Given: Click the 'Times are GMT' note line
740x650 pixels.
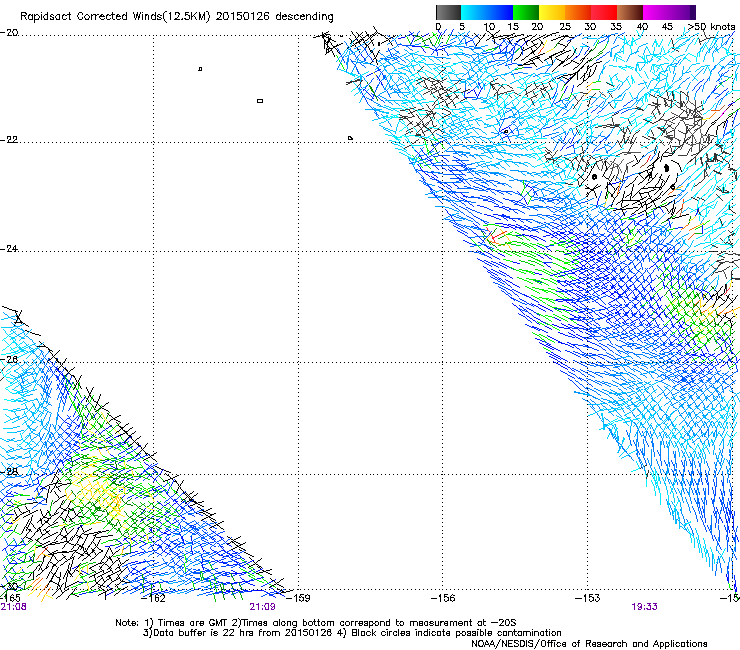Looking at the screenshot, I should coord(316,623).
